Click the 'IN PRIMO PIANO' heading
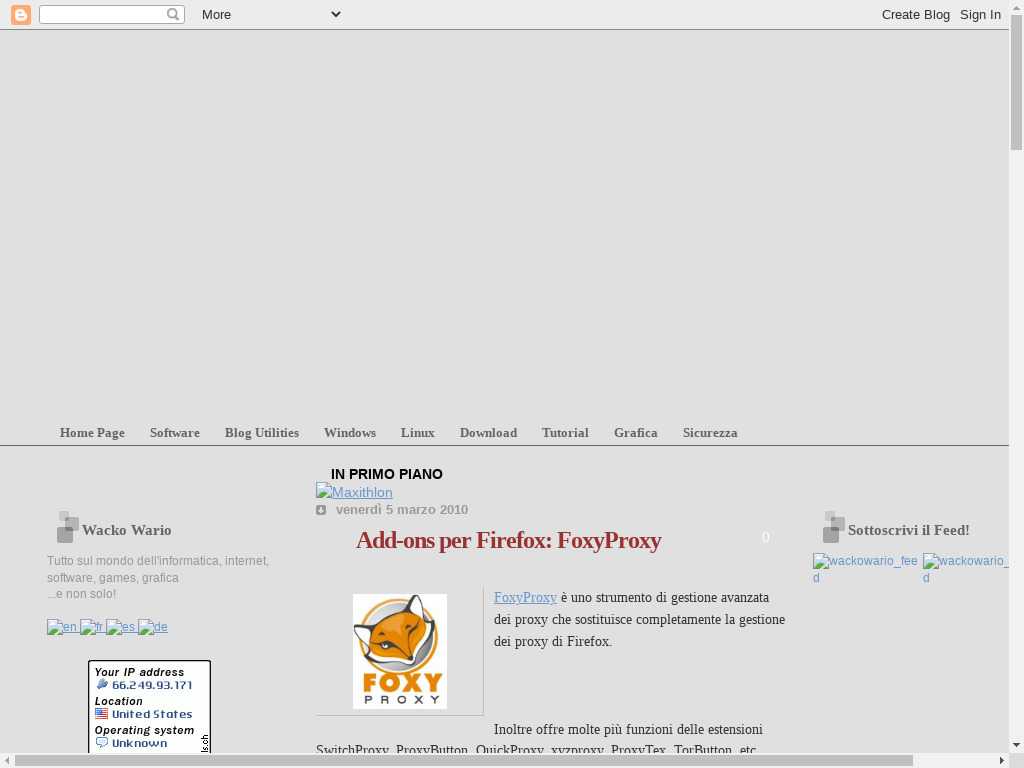Screen dimensions: 1024x768 tap(387, 474)
